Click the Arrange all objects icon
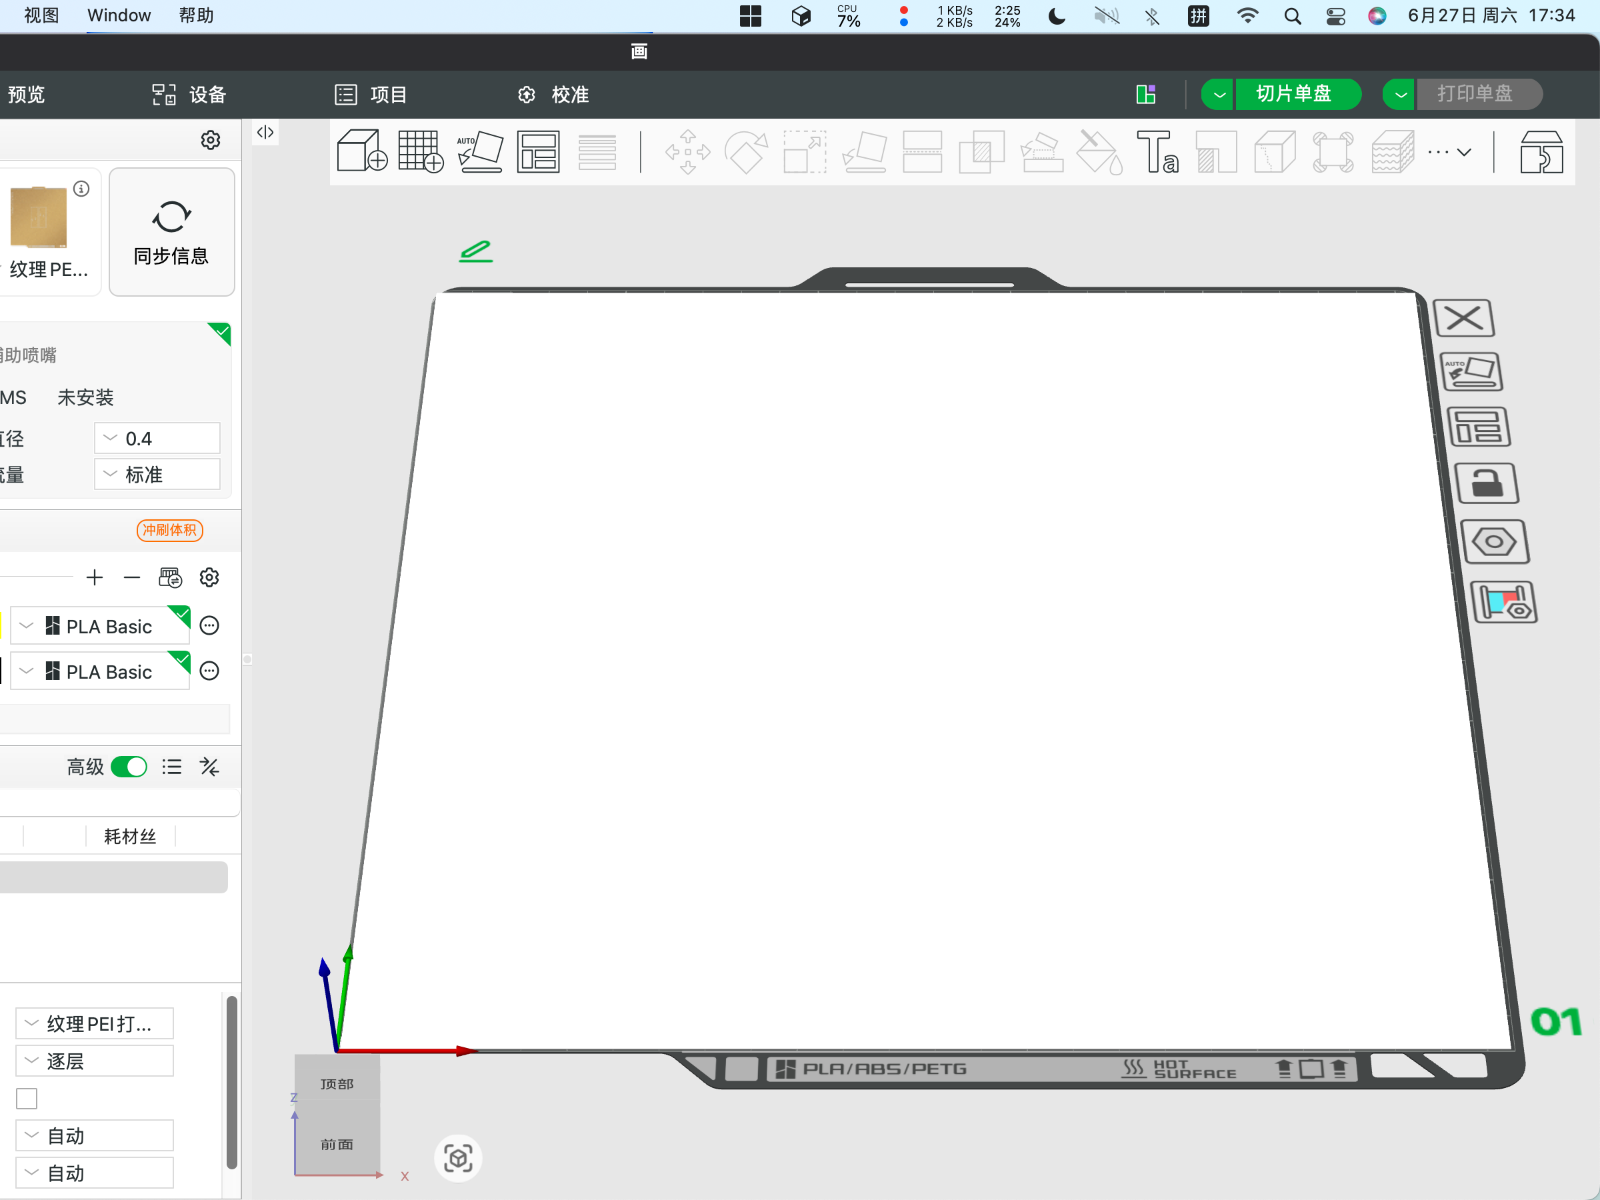1600x1200 pixels. pos(538,152)
